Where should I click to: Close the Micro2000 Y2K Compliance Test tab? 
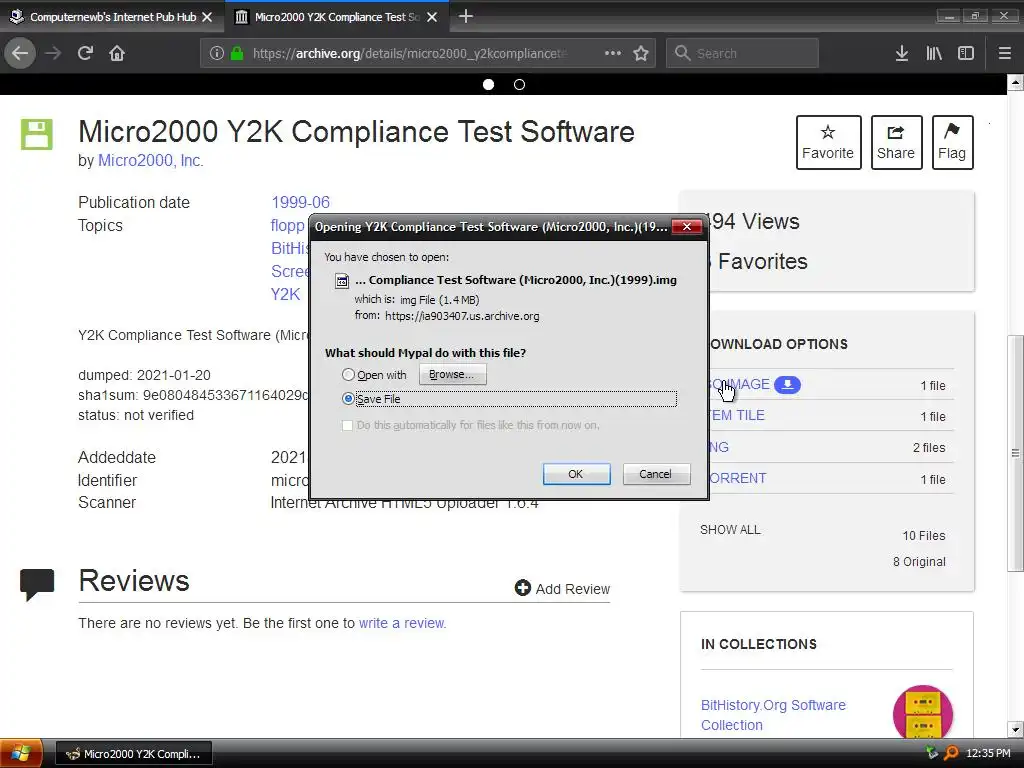(432, 17)
